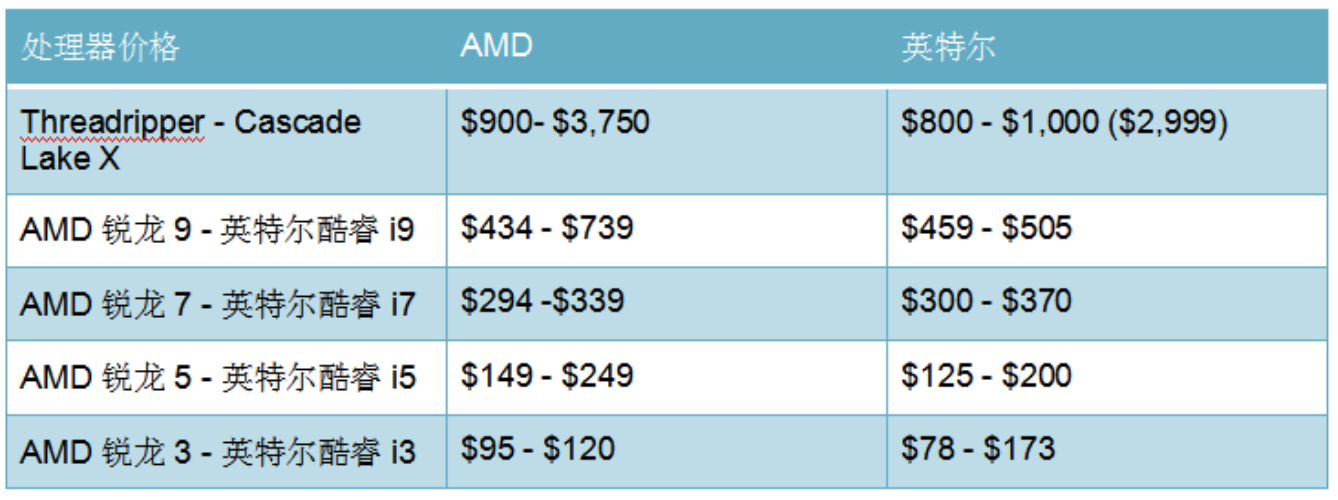Screen dimensions: 1338x500
Task: Select the 英特尔 column header
Action: 1109,47
